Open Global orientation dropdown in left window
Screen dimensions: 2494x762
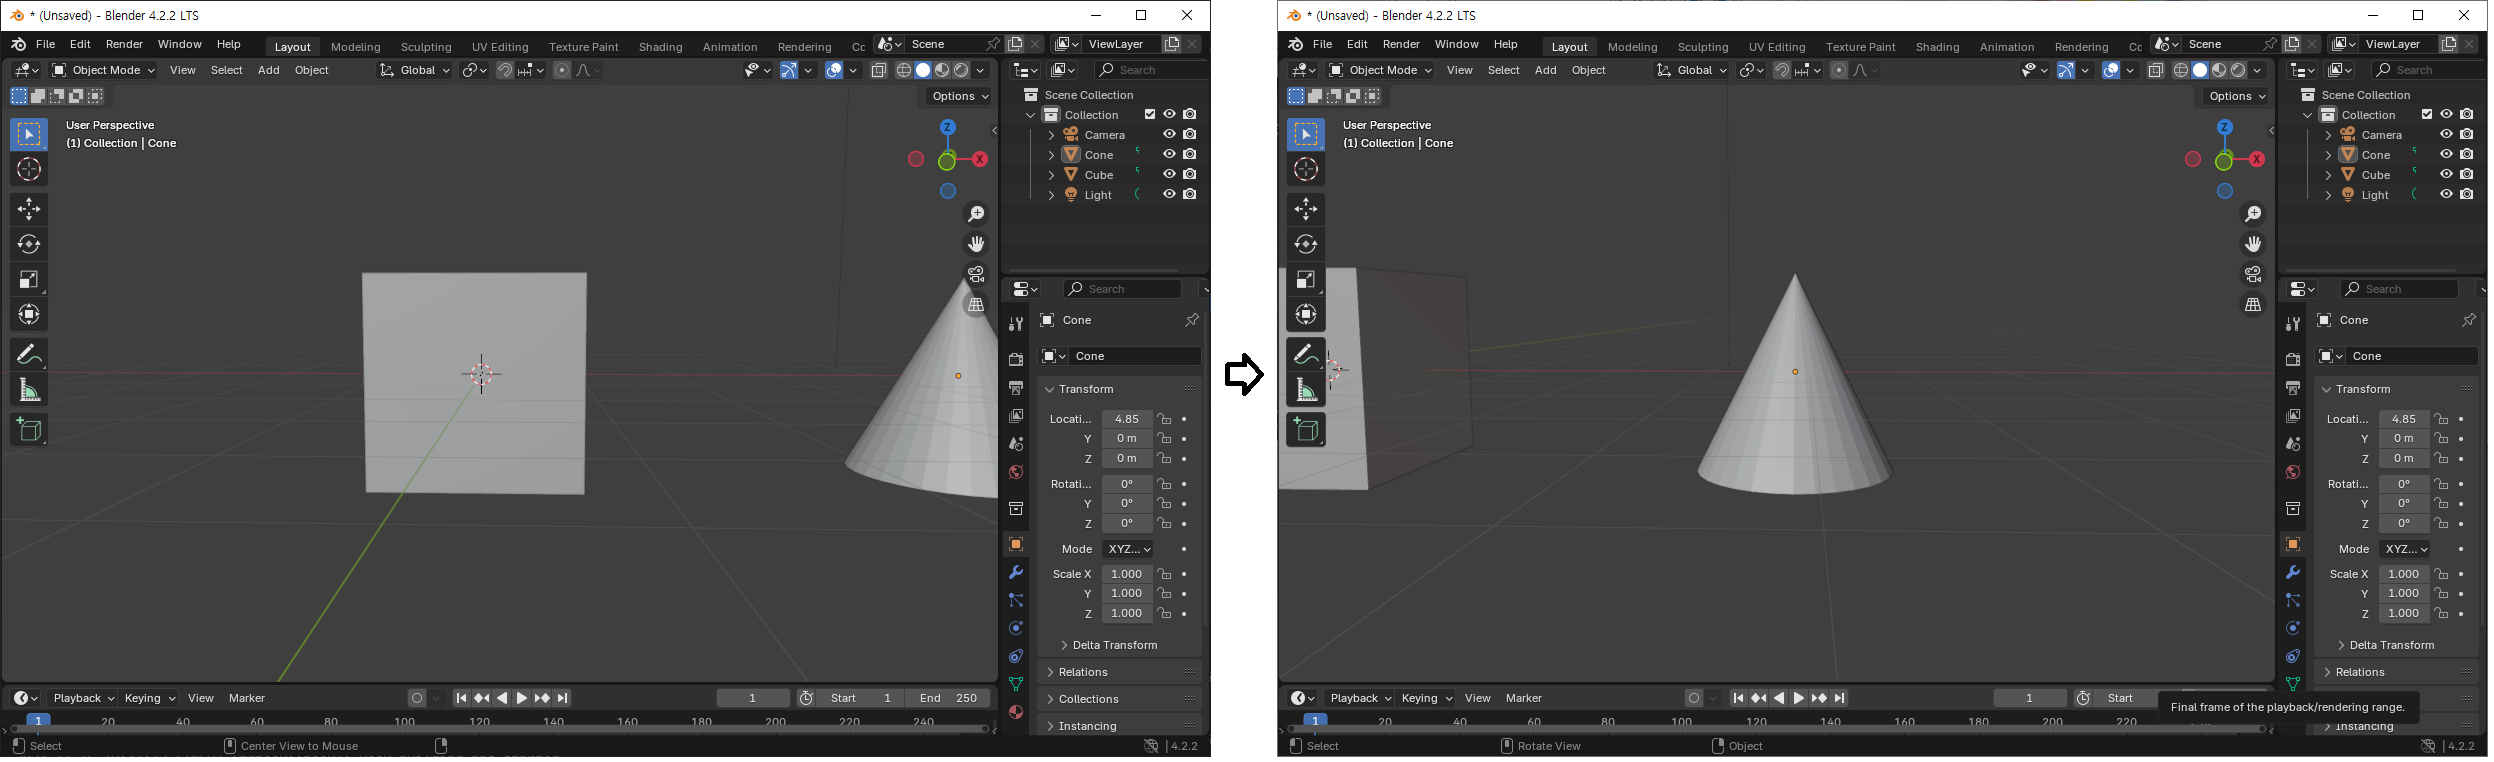coord(415,71)
